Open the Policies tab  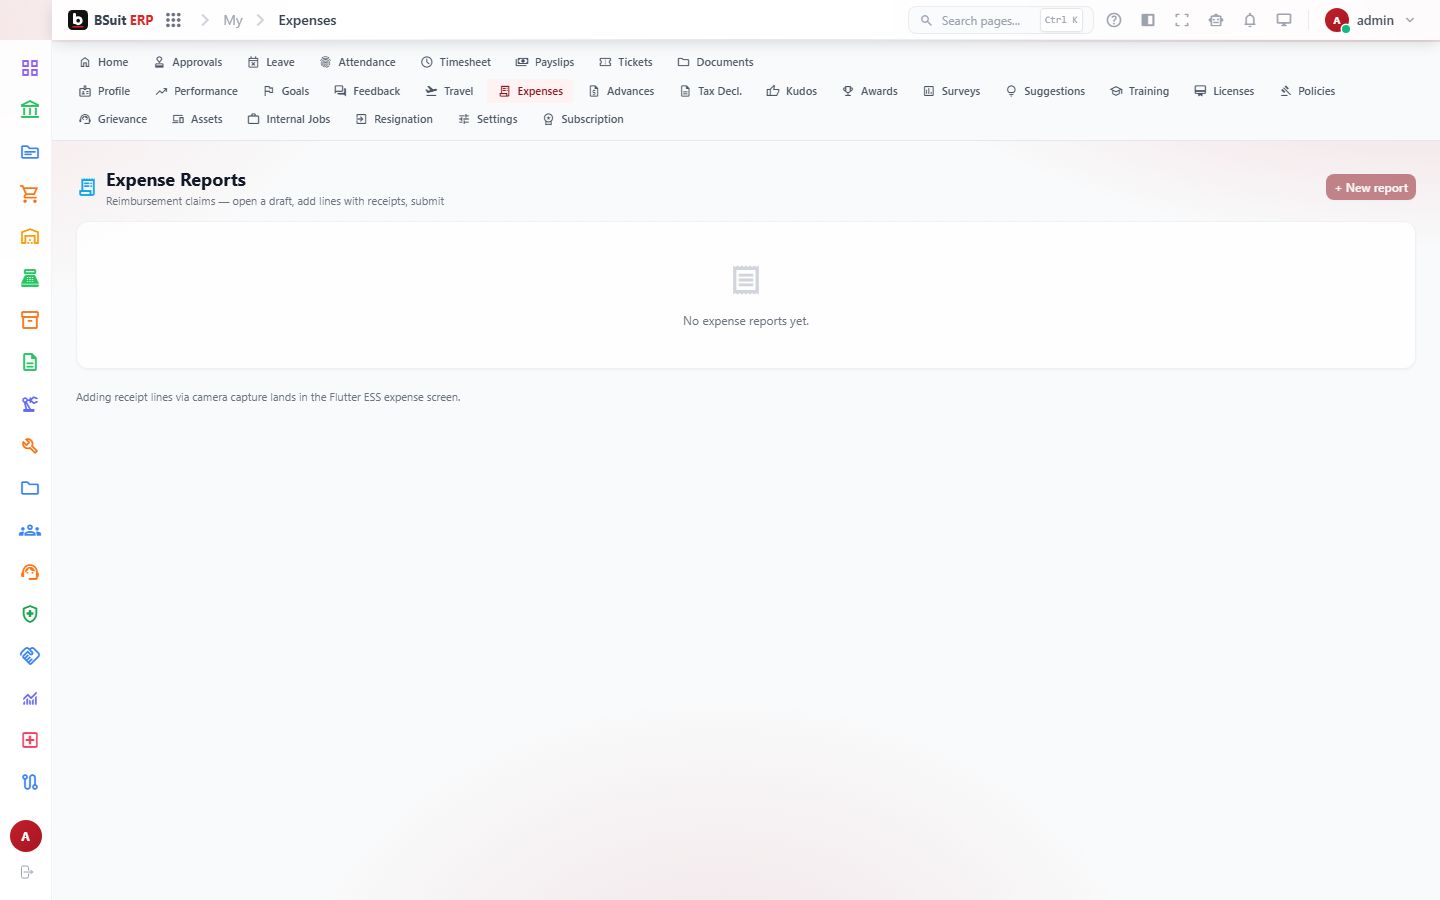pos(1308,91)
